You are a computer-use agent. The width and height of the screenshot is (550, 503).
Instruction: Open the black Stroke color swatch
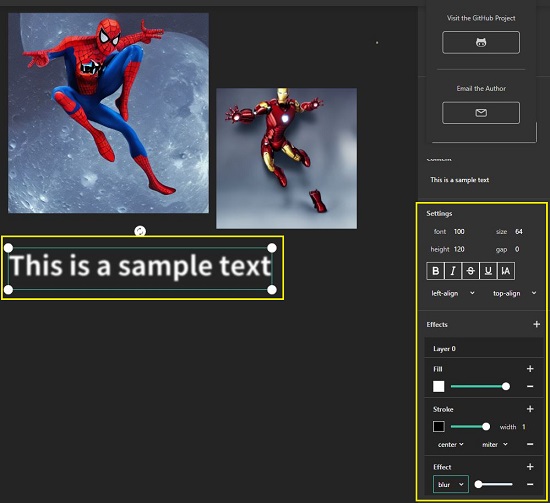[x=438, y=427]
